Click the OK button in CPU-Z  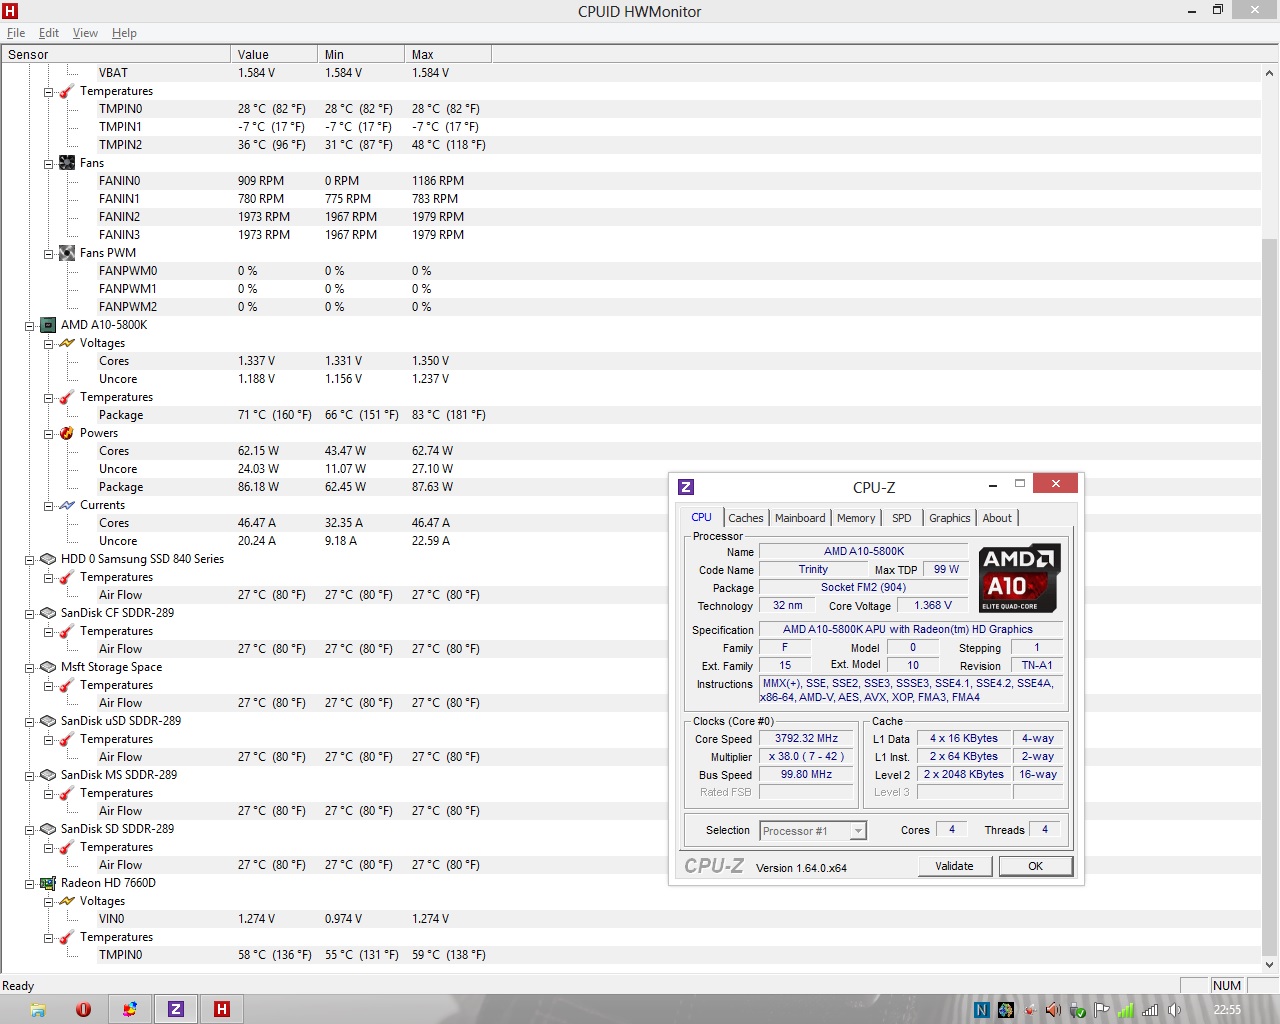pos(1036,866)
